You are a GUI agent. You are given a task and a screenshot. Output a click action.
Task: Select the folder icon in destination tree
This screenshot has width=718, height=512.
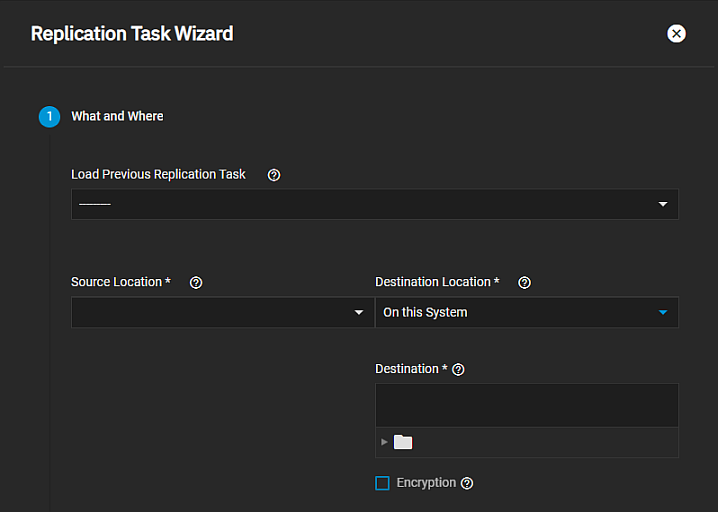403,442
